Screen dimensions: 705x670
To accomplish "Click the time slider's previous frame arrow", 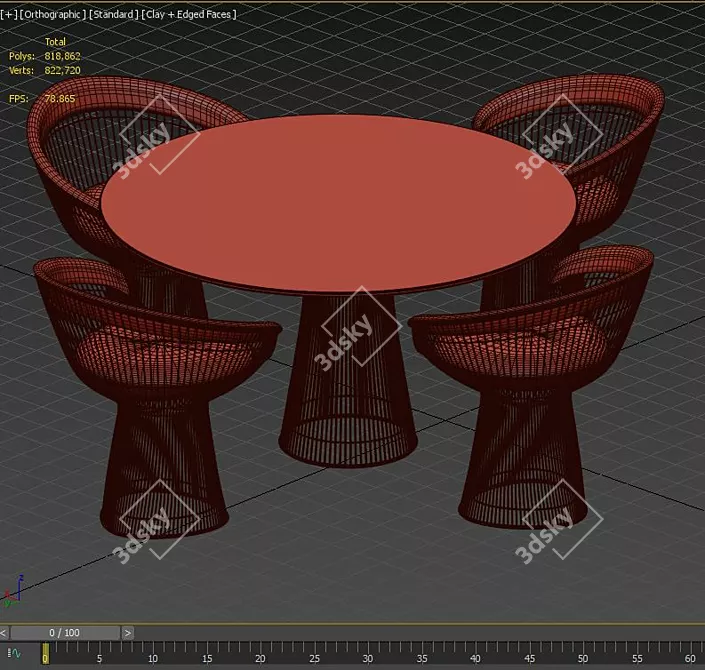I will coord(5,633).
